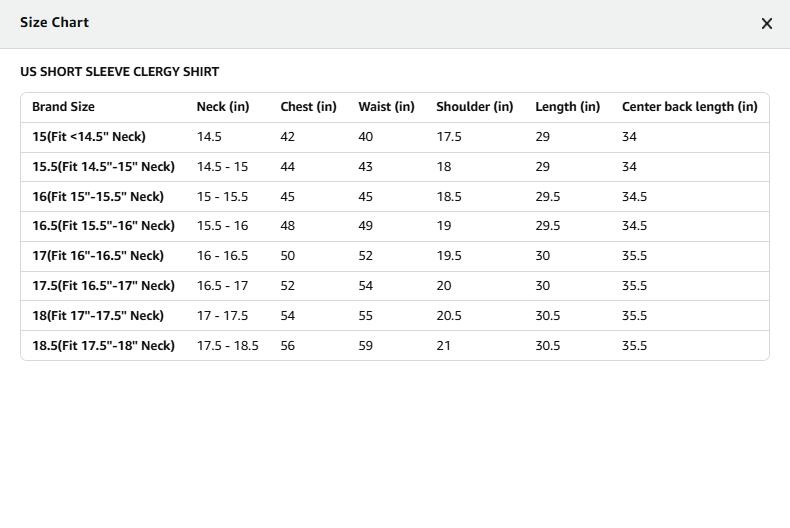
Task: Click the Waist (in) column header
Action: [386, 107]
